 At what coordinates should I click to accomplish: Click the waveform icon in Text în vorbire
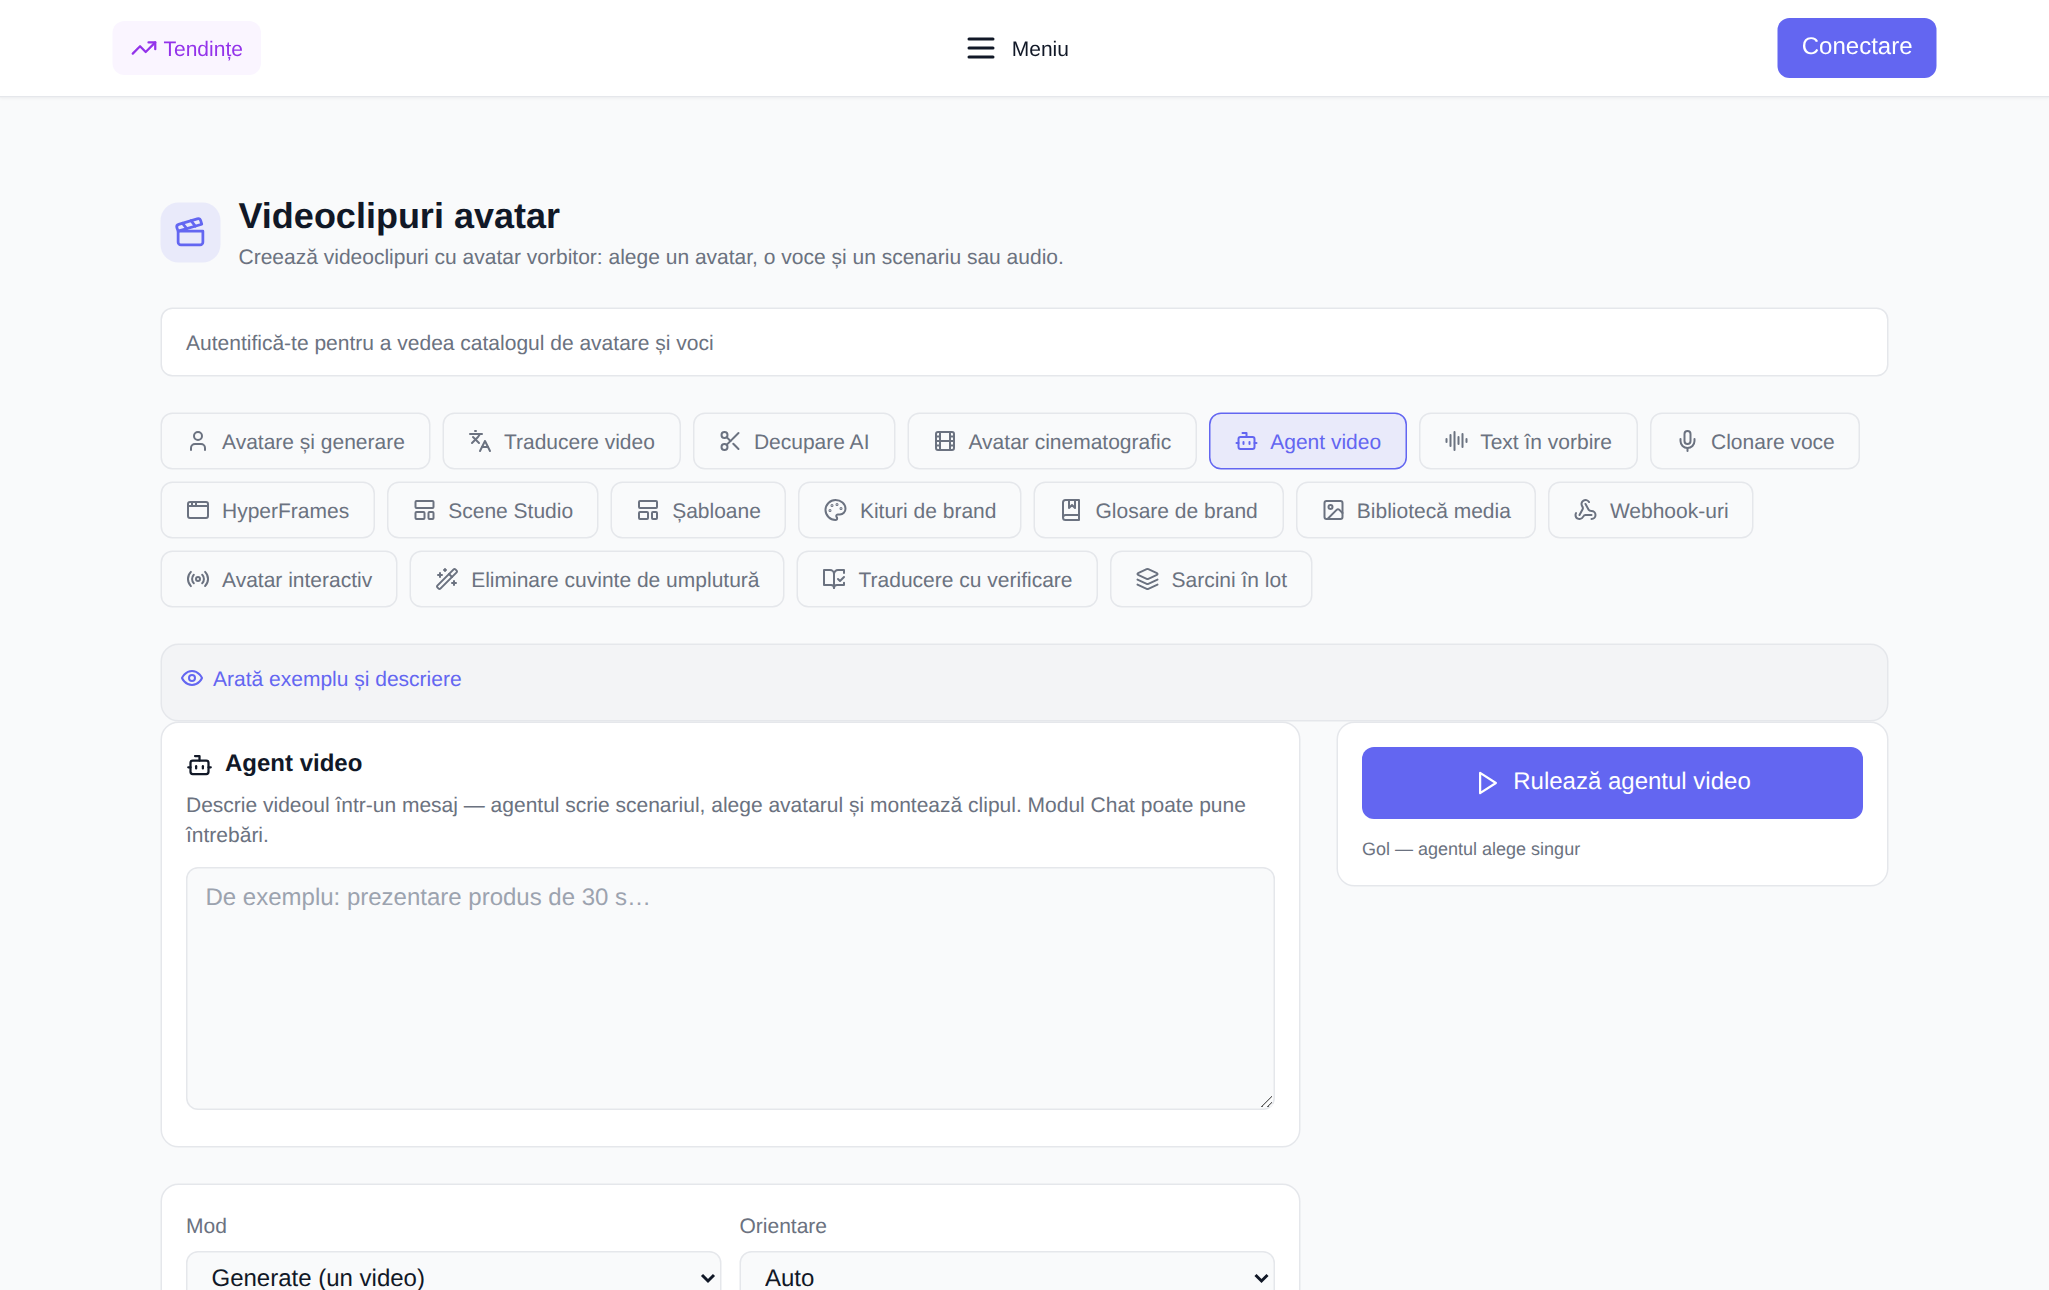(x=1456, y=441)
